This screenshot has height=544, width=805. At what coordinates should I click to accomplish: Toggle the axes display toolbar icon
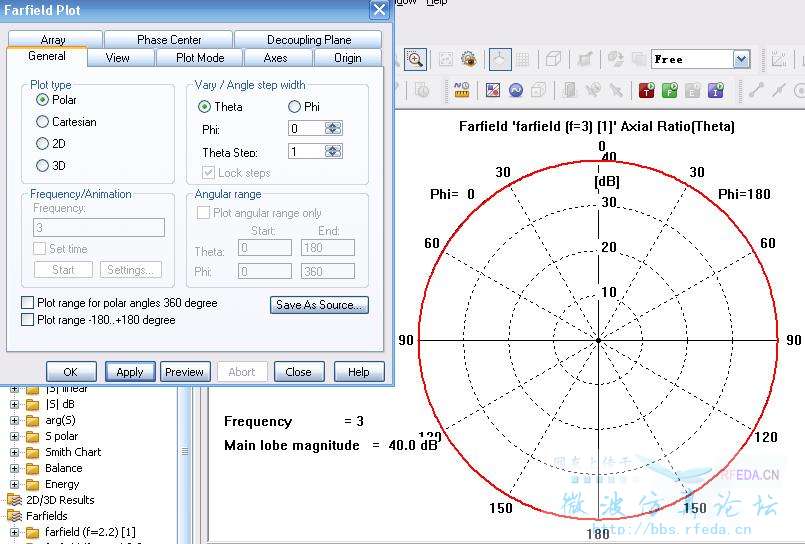tap(499, 60)
